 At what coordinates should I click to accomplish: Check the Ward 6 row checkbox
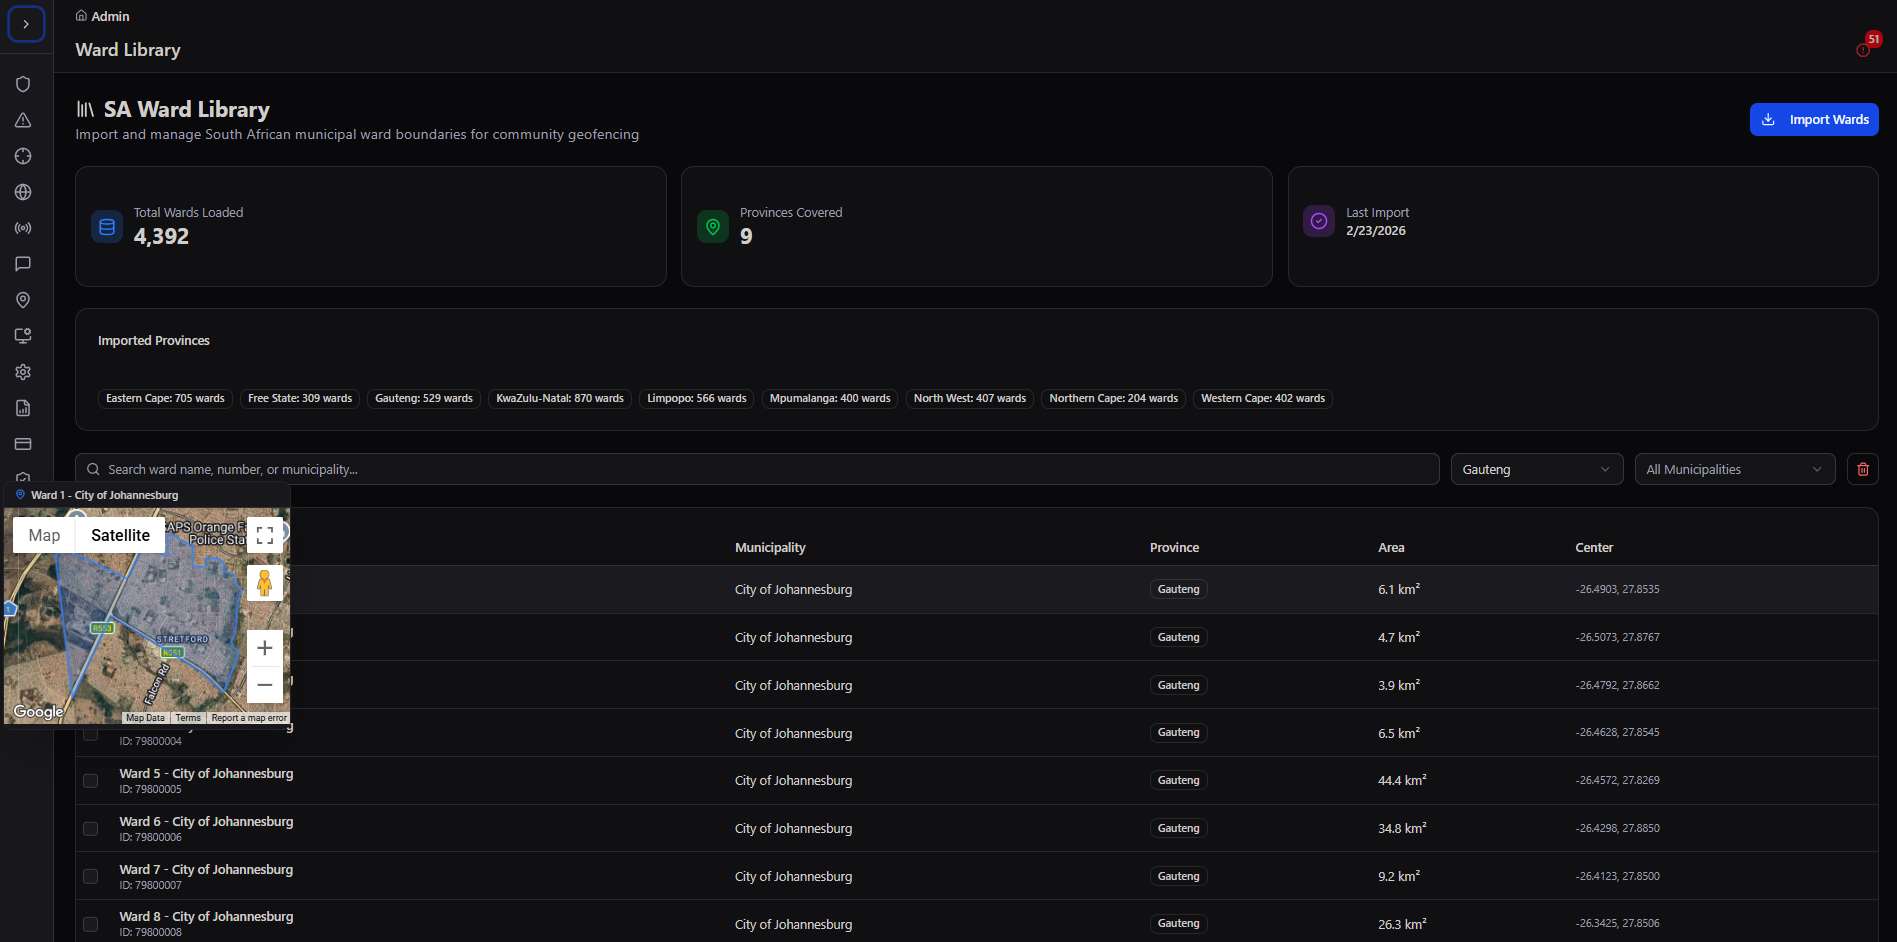(90, 829)
